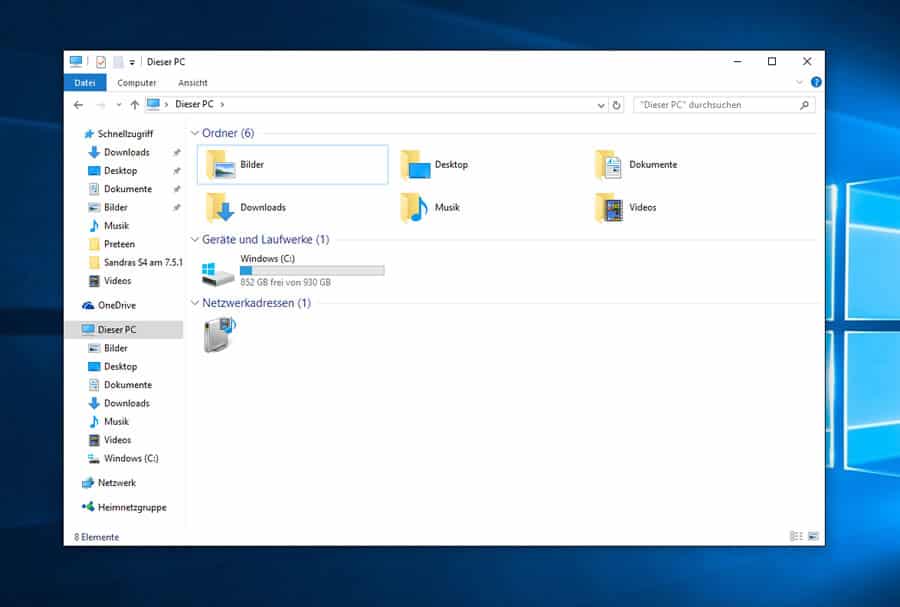The height and width of the screenshot is (607, 900).
Task: Open Heimnetzgruppe in the sidebar
Action: [x=131, y=507]
